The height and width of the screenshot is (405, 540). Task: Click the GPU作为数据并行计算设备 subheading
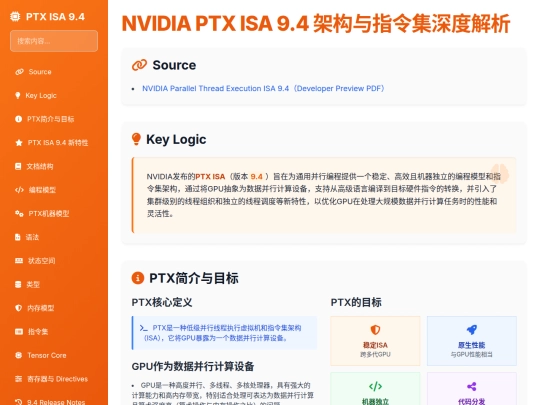click(193, 366)
